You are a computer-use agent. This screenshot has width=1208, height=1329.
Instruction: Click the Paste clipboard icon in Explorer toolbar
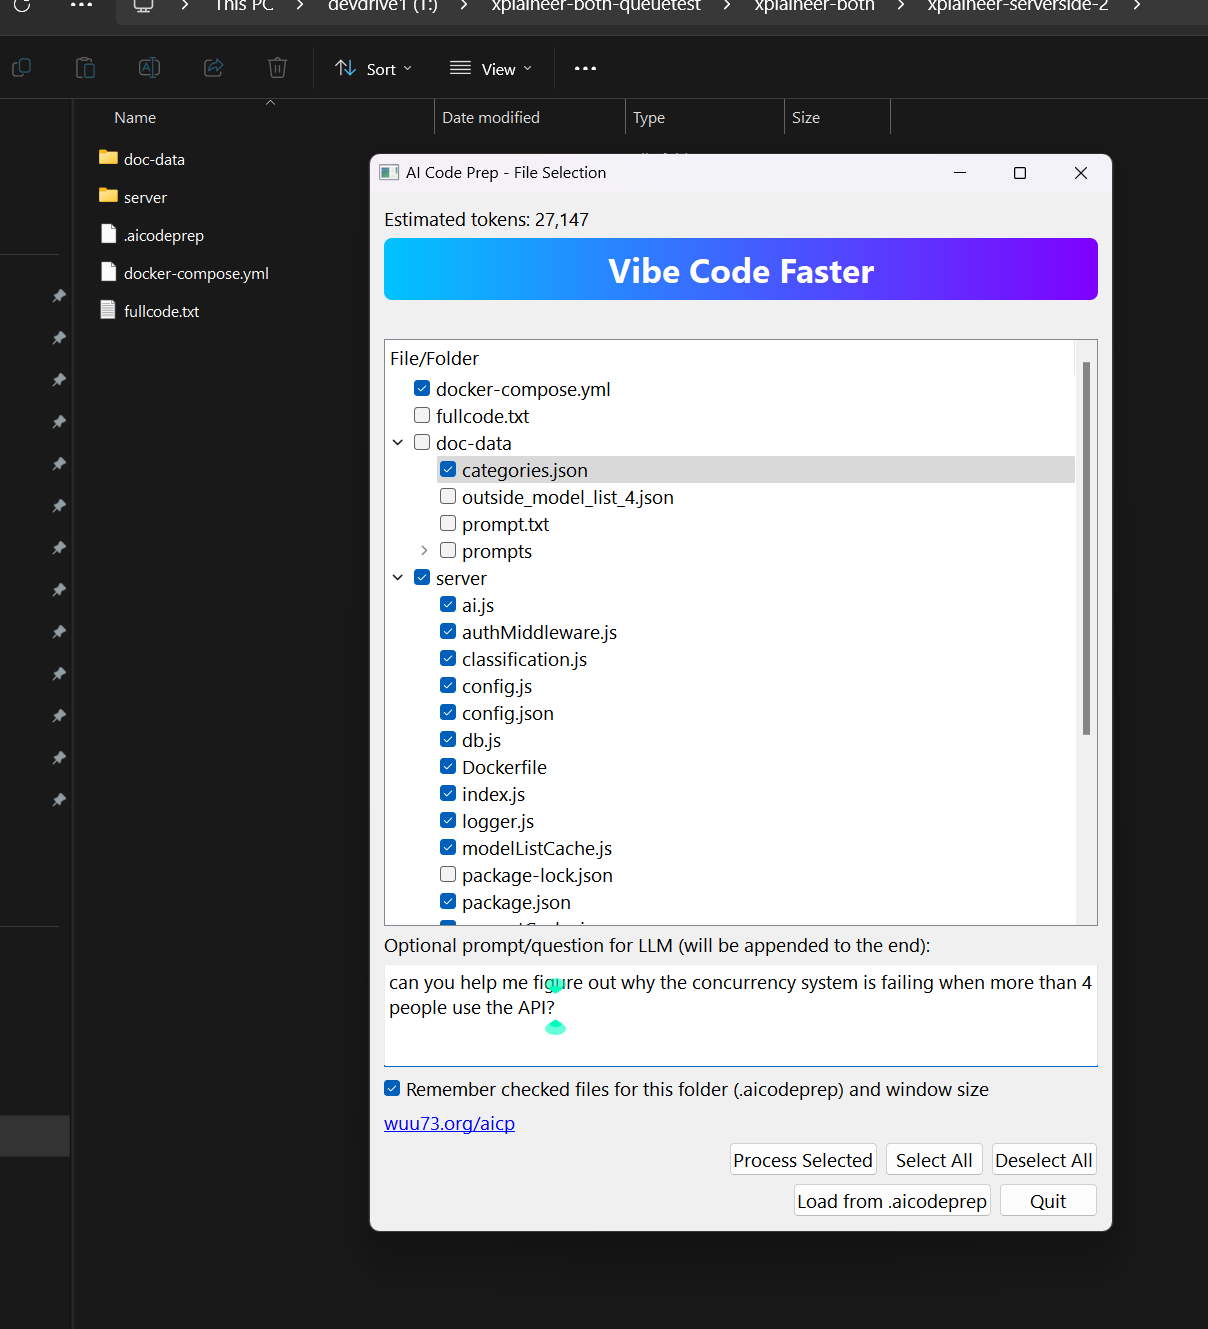click(x=85, y=68)
